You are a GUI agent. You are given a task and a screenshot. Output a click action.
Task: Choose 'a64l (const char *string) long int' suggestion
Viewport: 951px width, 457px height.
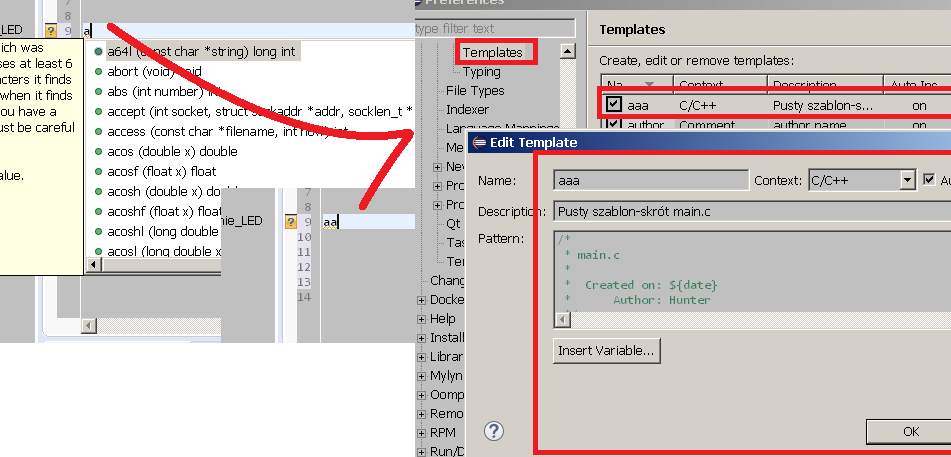(201, 52)
